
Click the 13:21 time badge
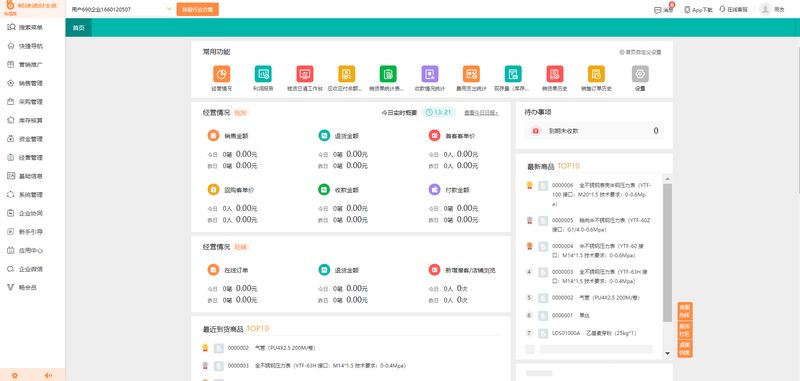tap(438, 112)
